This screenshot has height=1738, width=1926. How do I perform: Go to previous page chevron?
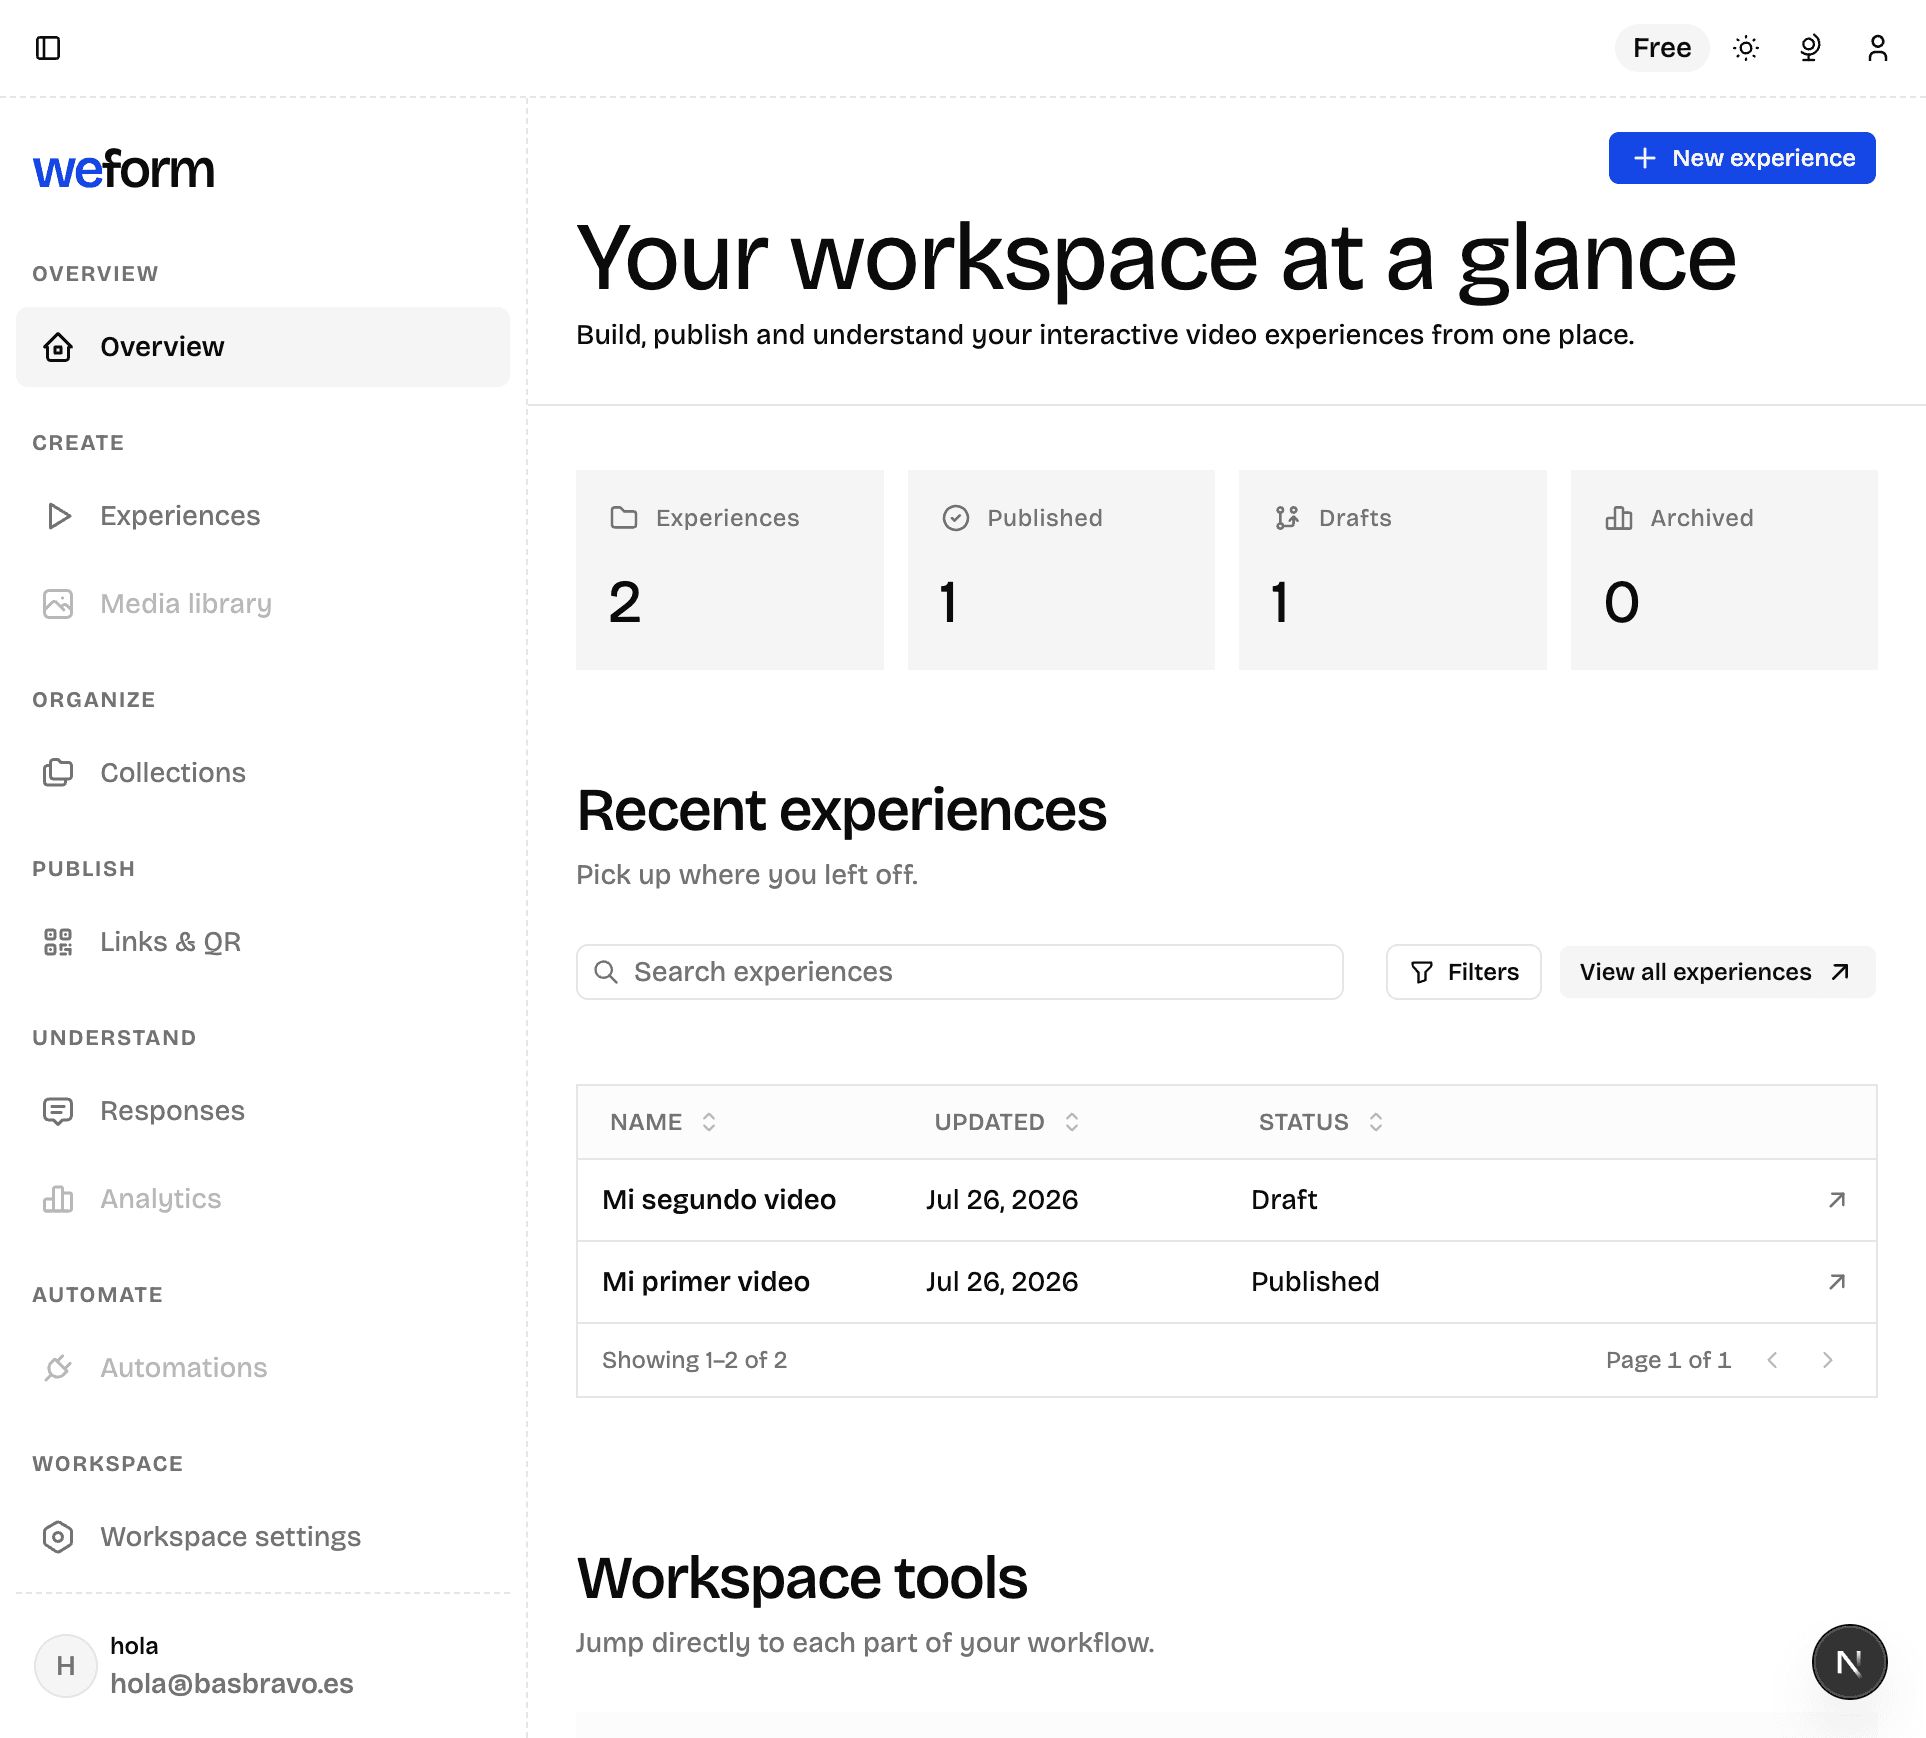click(x=1772, y=1360)
